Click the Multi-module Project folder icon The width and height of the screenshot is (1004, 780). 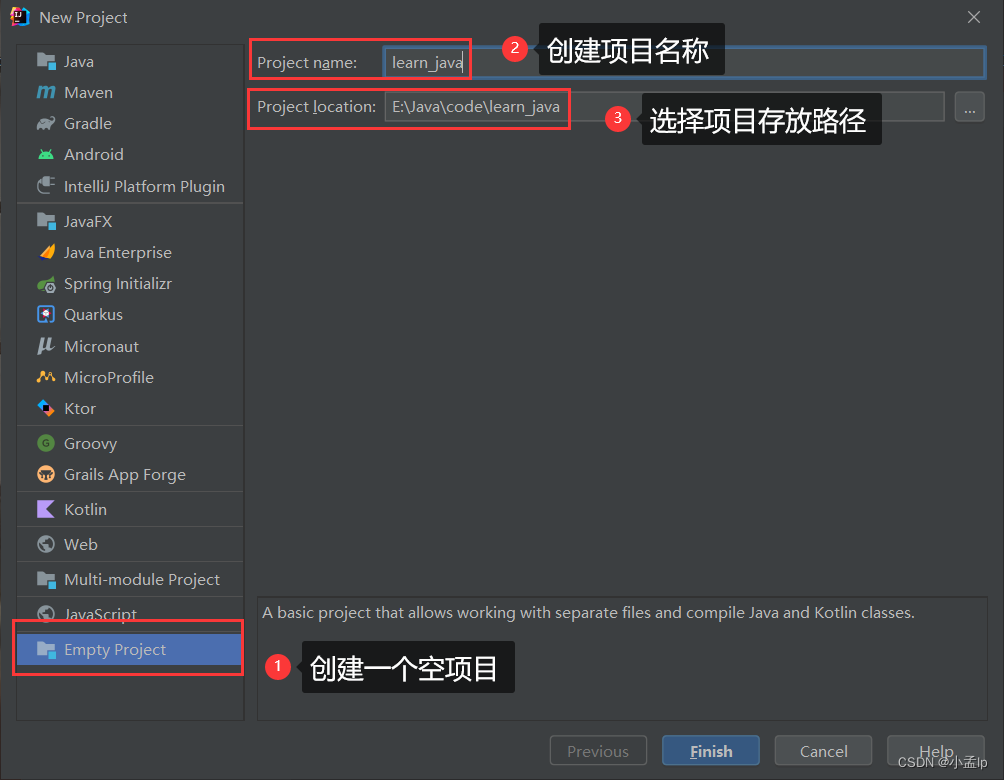[46, 580]
